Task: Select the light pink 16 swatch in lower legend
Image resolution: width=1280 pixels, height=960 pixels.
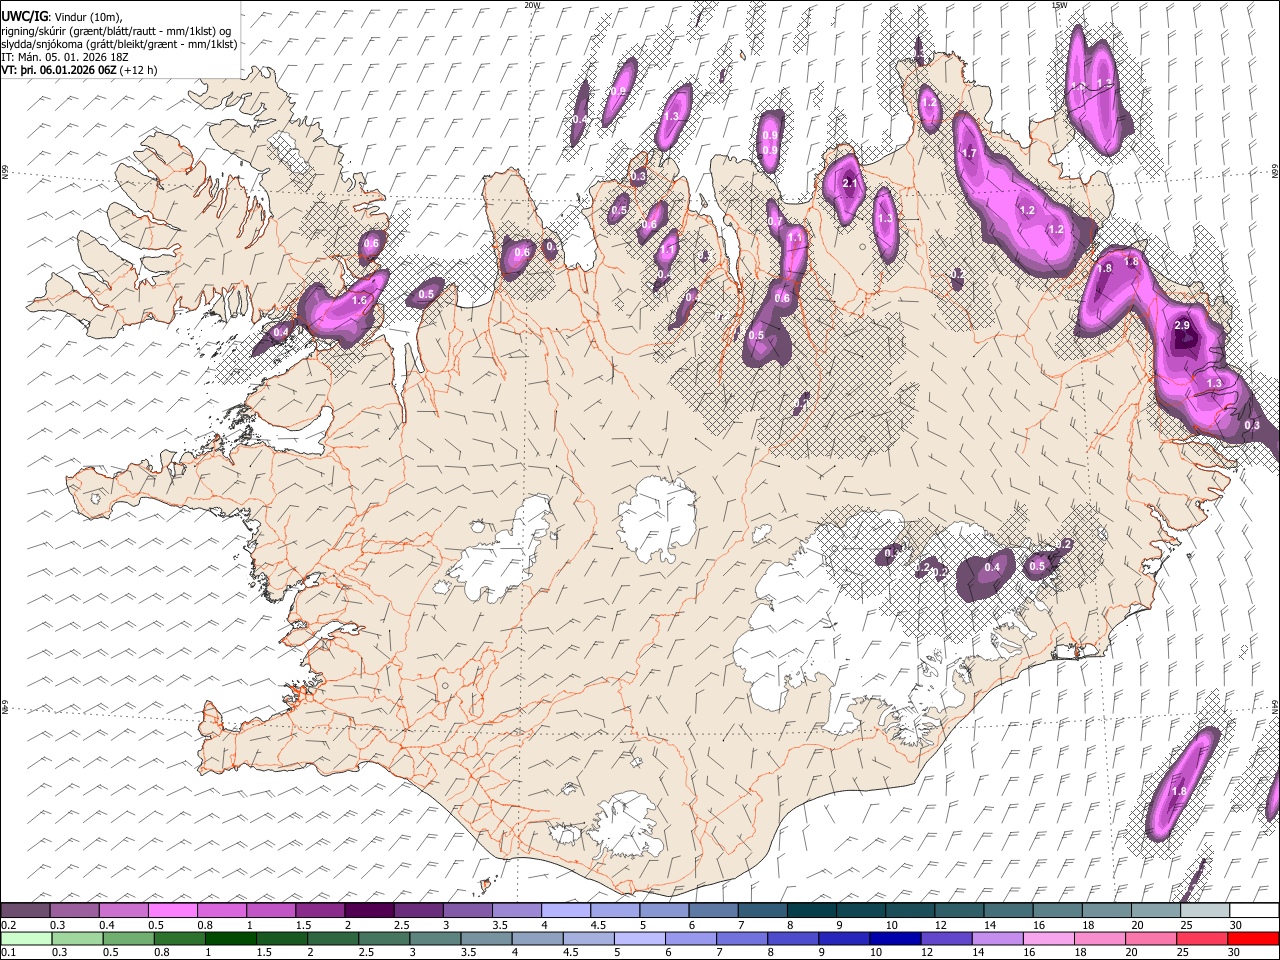Action: pos(1049,938)
